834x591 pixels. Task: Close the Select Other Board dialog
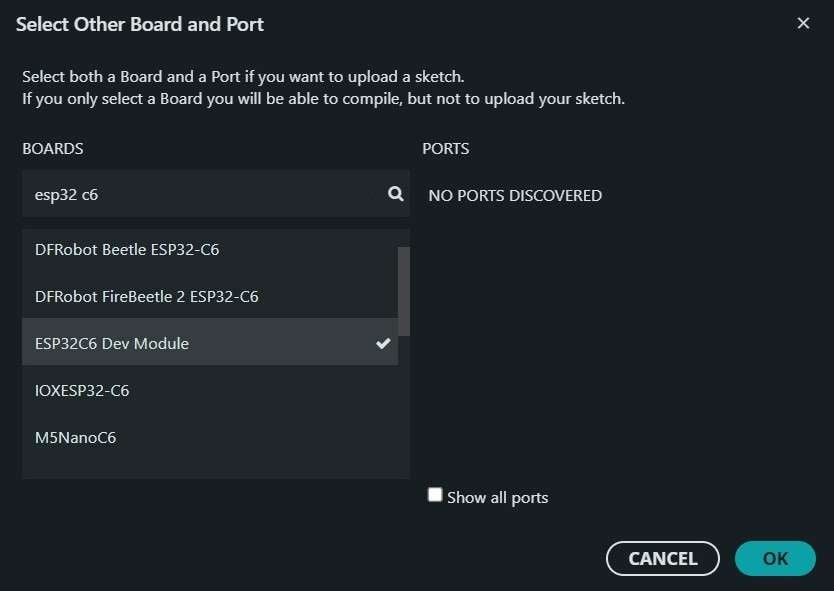(x=803, y=23)
